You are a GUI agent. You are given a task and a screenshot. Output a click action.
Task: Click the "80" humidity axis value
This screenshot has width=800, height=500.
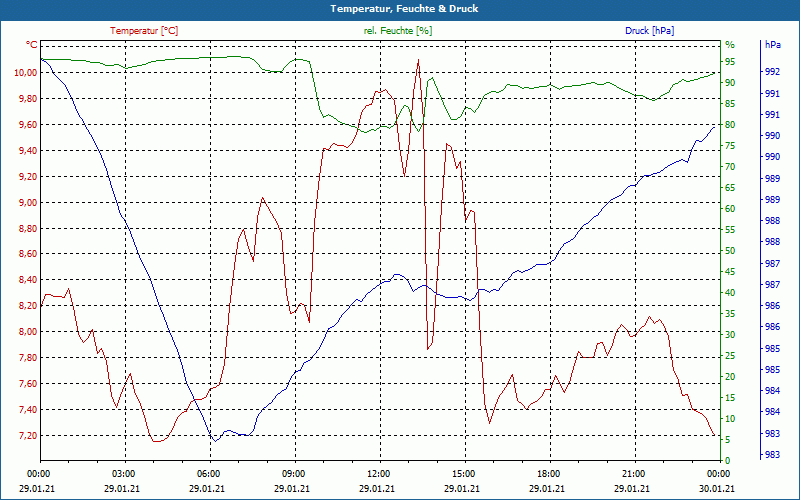[730, 124]
